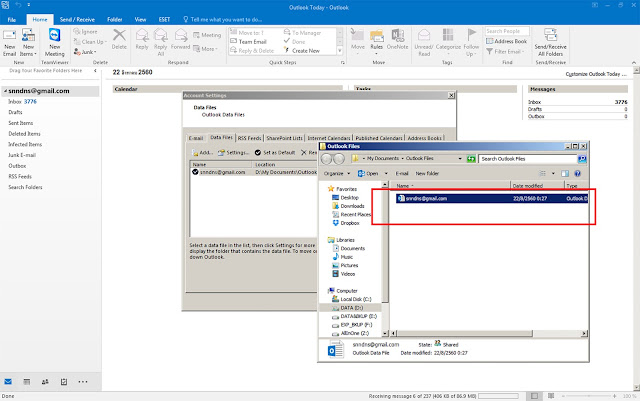Click the zoom slider in the status bar
This screenshot has width=640, height=401.
[589, 396]
